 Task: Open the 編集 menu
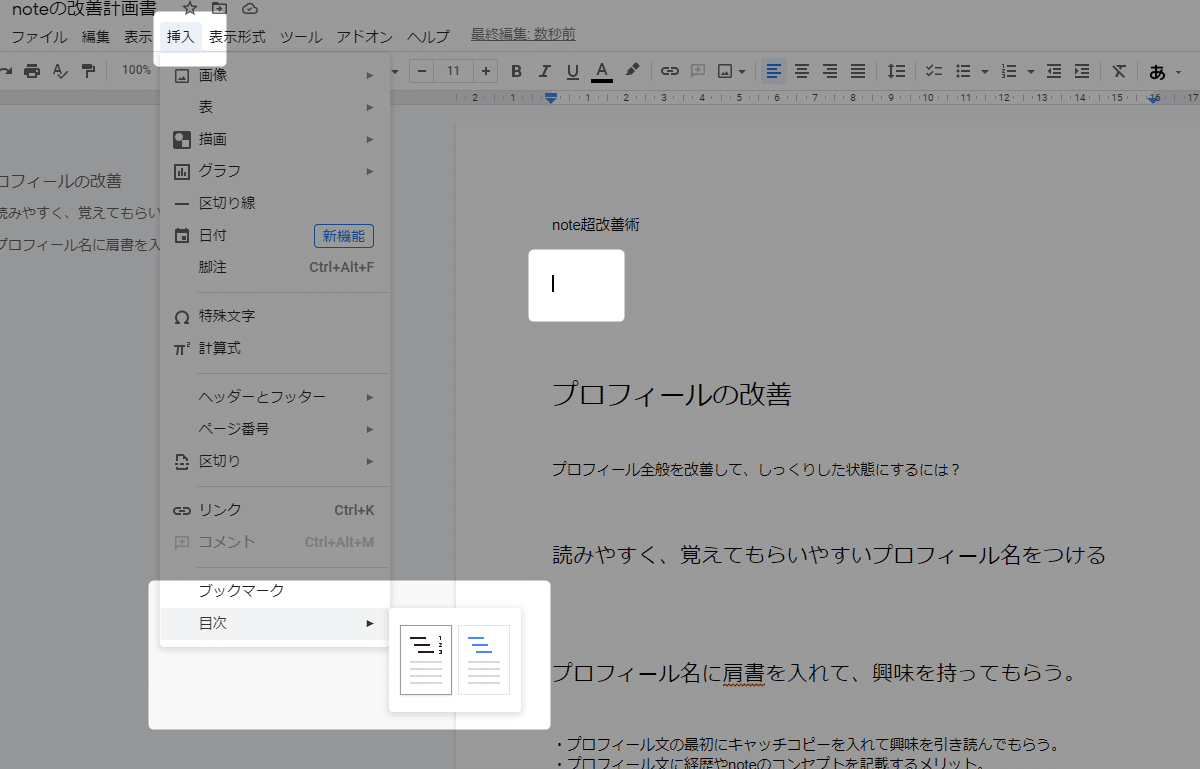click(96, 37)
